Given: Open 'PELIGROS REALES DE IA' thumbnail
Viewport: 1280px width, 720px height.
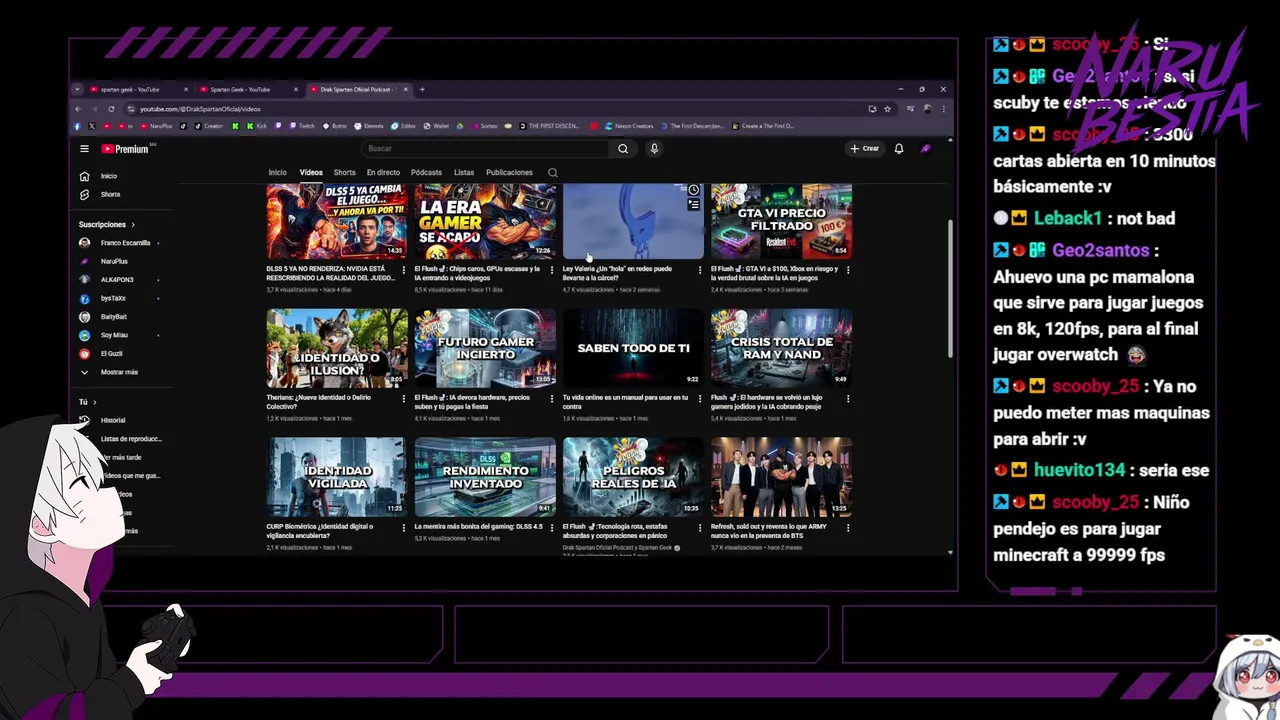Looking at the screenshot, I should point(633,477).
